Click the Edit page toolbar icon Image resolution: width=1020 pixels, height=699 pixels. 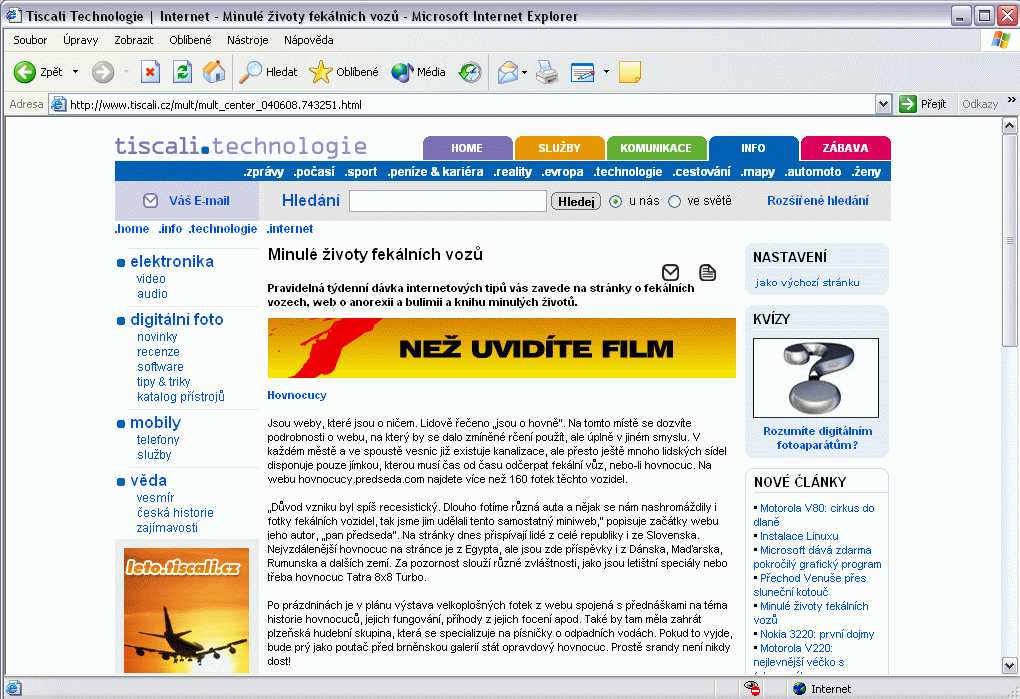583,72
